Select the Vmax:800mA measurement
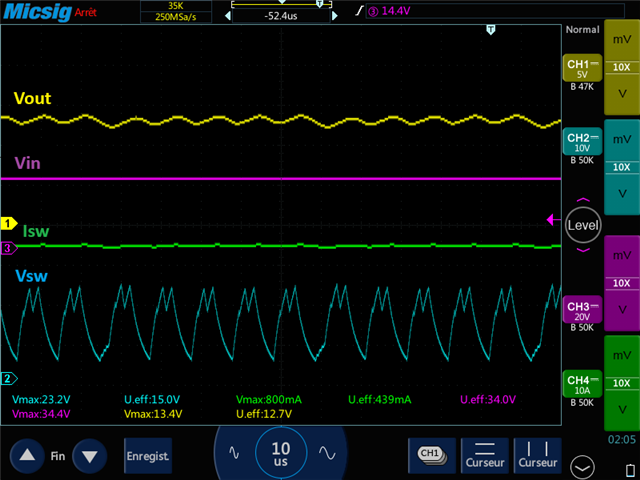Viewport: 640px width, 480px height. pos(269,400)
